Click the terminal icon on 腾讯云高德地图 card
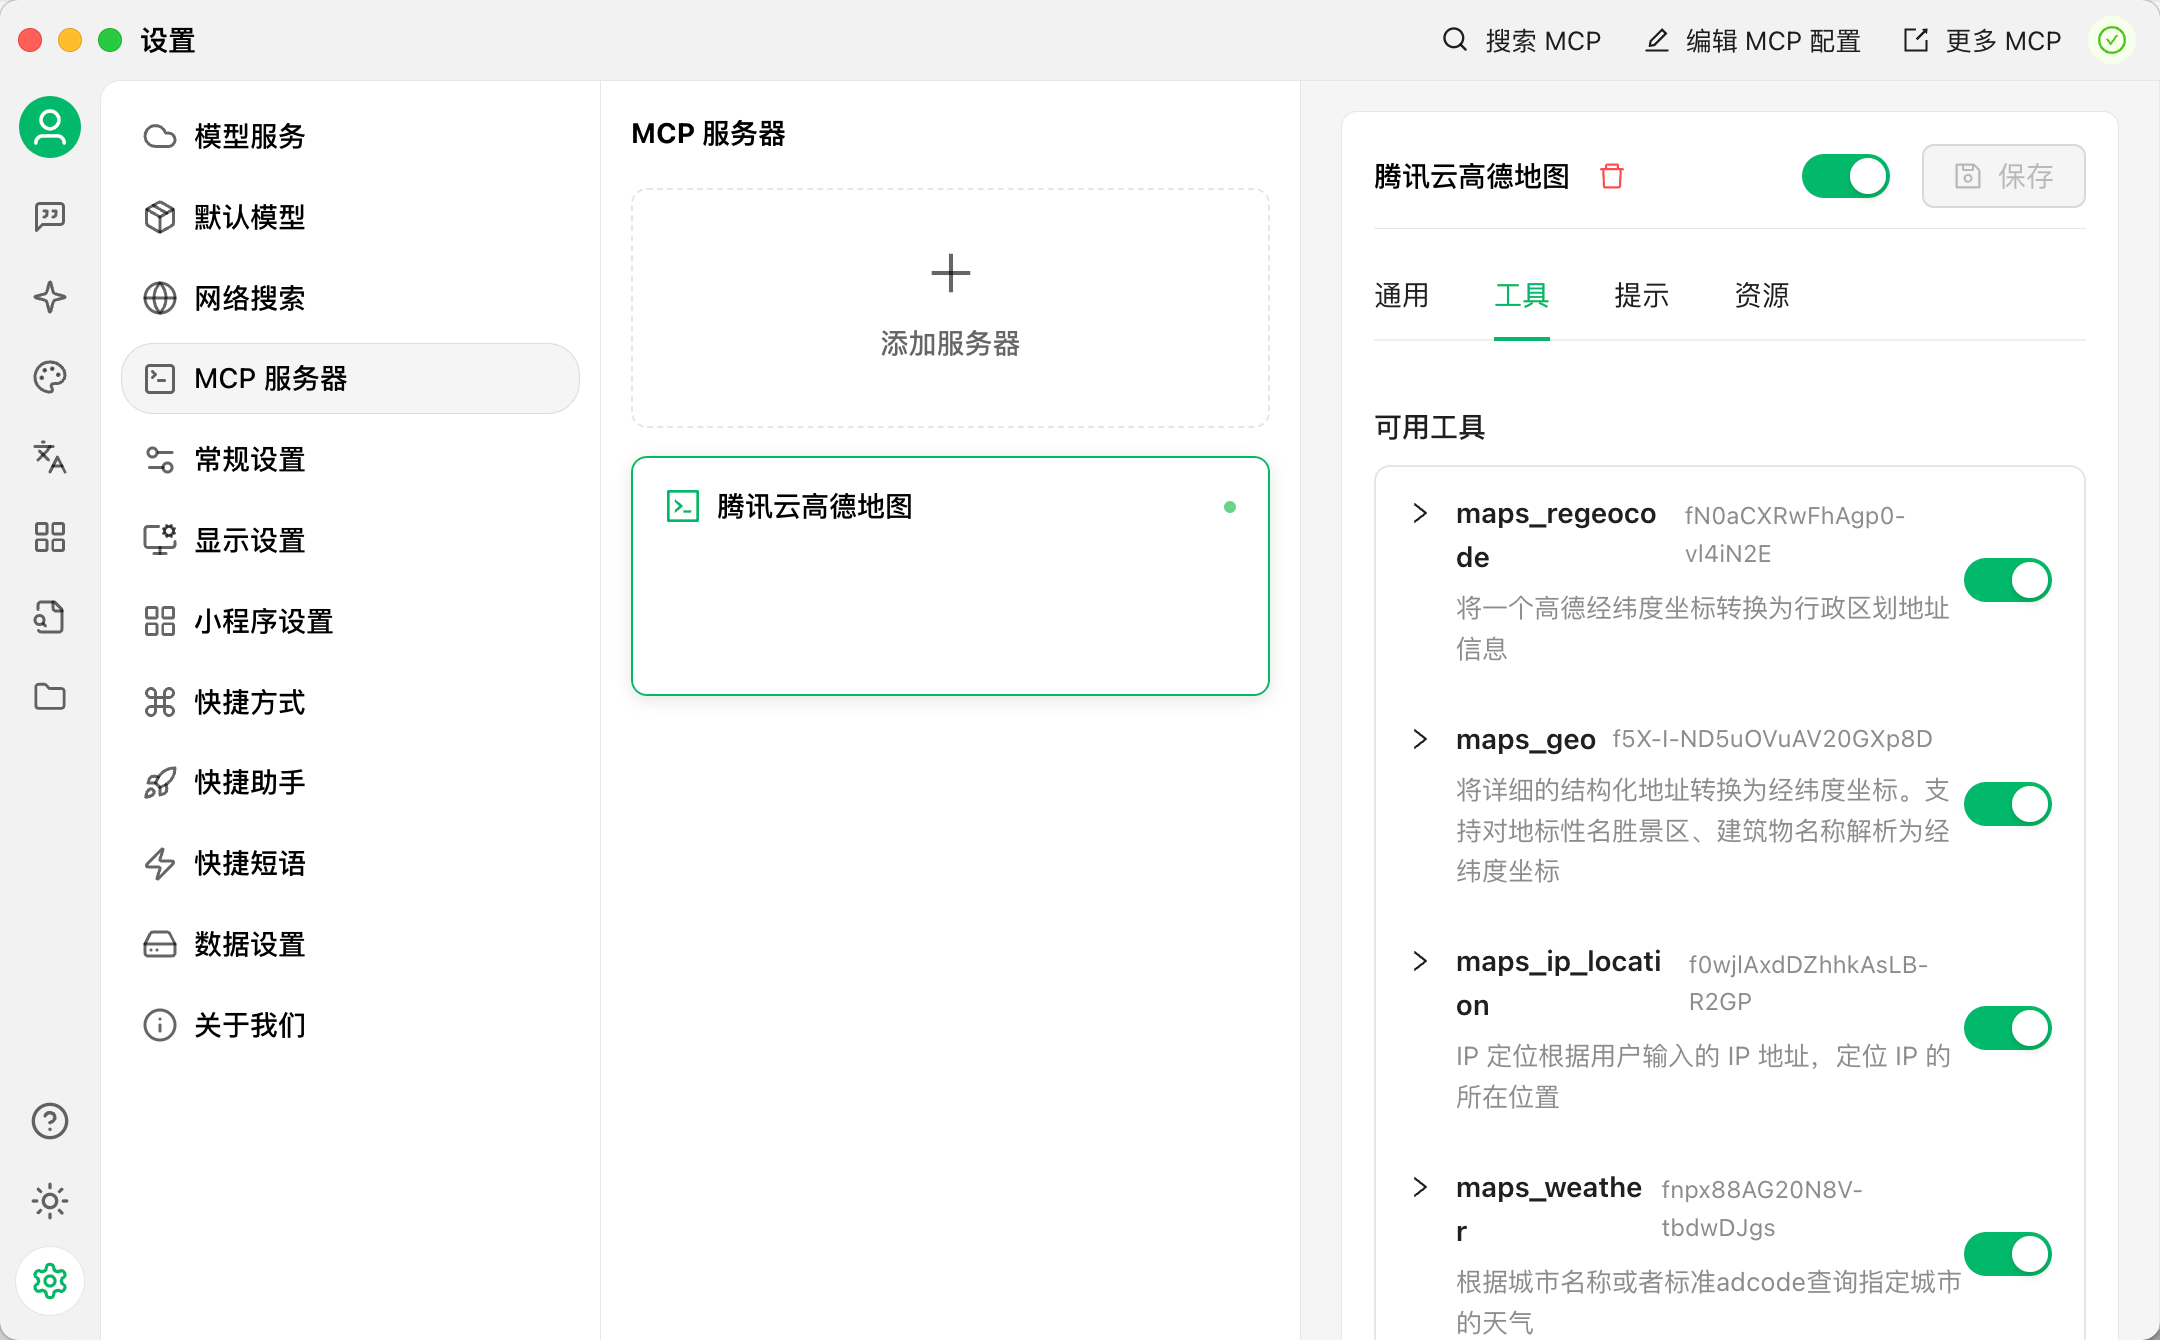The image size is (2160, 1340). (683, 507)
